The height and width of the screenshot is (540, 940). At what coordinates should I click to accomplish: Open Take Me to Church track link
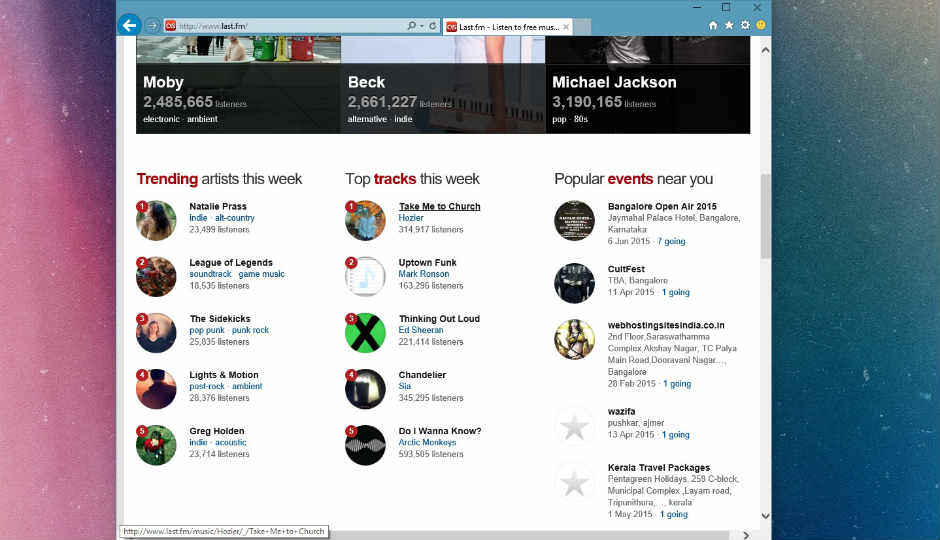coord(439,206)
